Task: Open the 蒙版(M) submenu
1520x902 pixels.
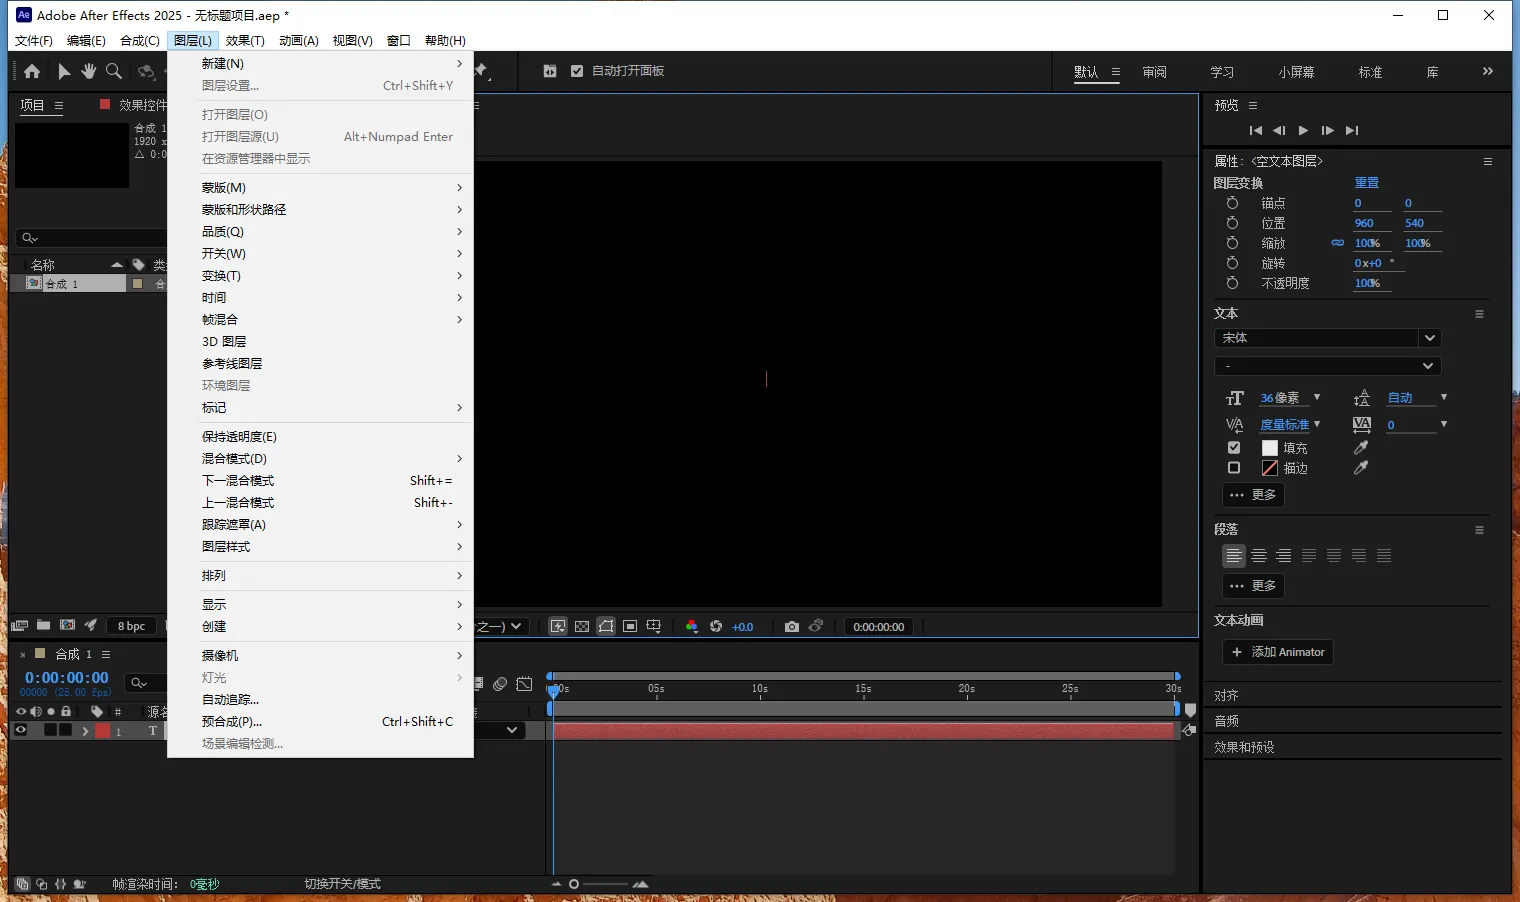Action: click(x=224, y=188)
